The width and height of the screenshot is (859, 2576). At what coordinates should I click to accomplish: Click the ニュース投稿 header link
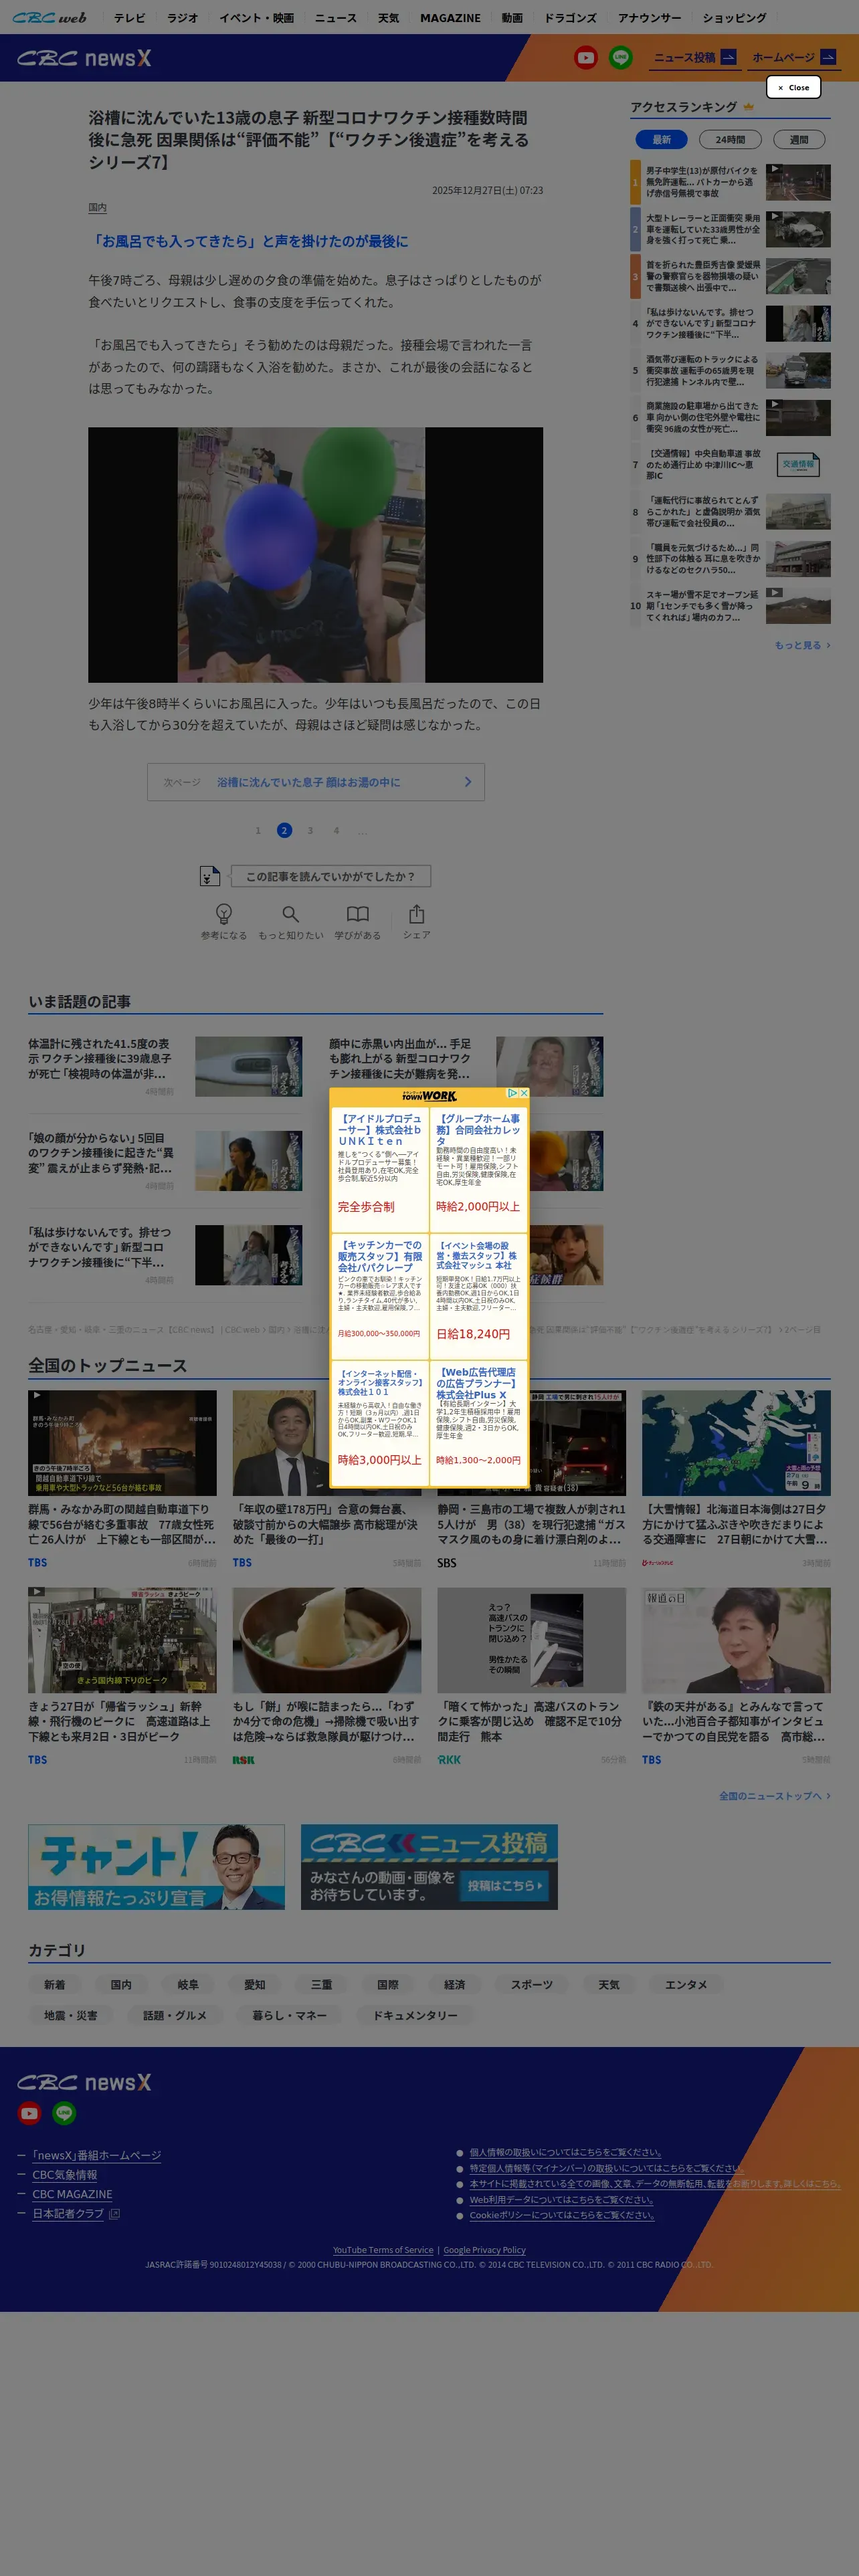pos(695,58)
